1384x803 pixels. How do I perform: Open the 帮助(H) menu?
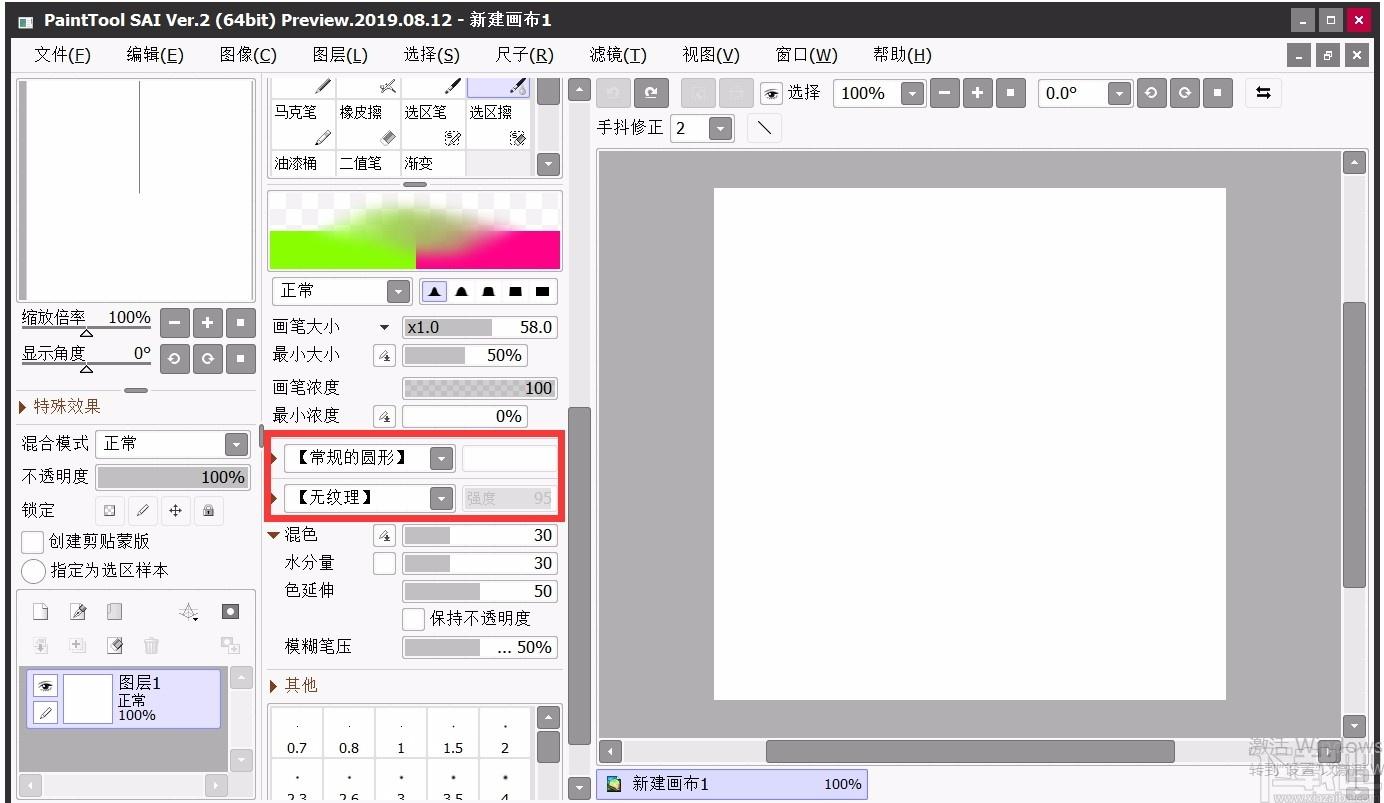click(x=902, y=55)
